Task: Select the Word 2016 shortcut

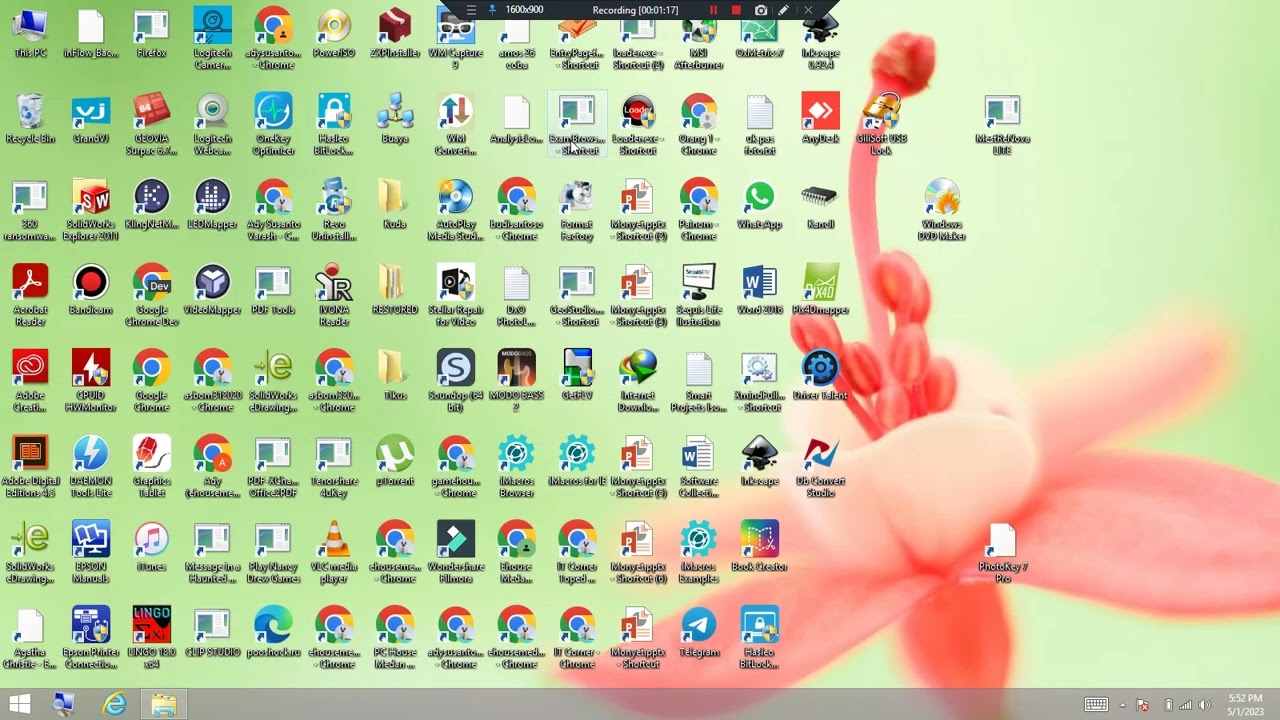Action: click(759, 291)
